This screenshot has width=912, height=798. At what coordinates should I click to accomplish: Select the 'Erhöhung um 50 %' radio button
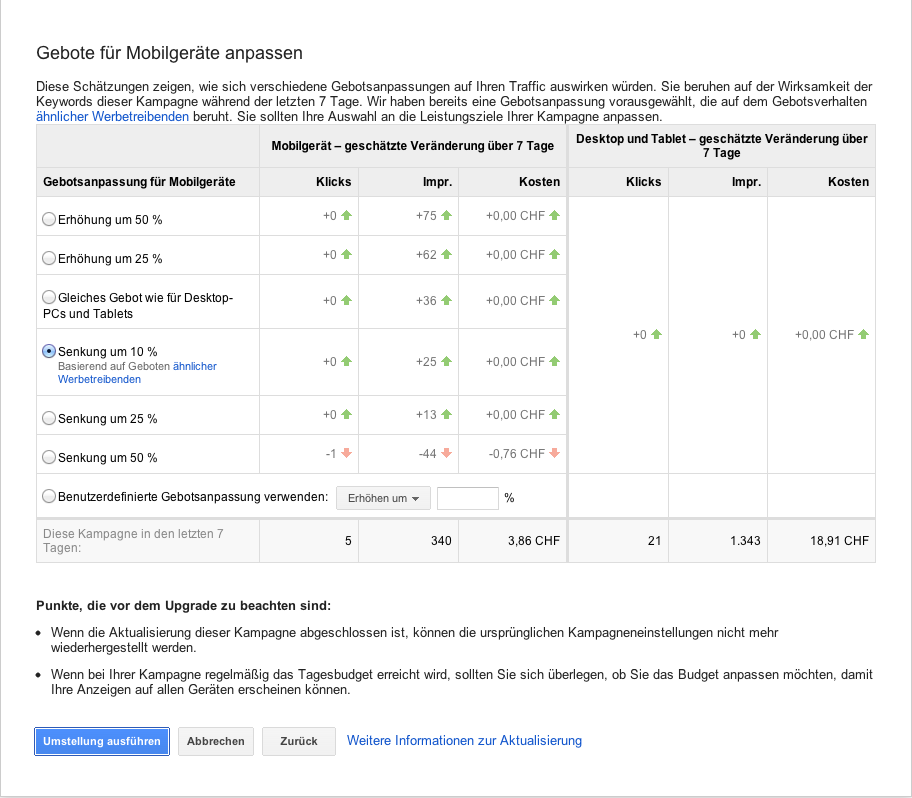click(x=49, y=219)
